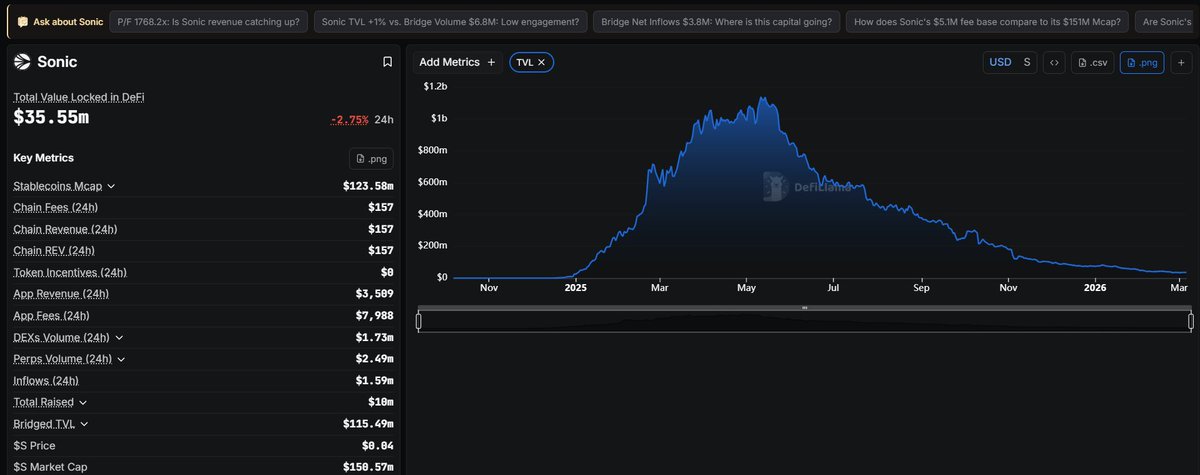Select the Bridge Net Inflows prompt
This screenshot has height=475, width=1200.
[x=716, y=21]
